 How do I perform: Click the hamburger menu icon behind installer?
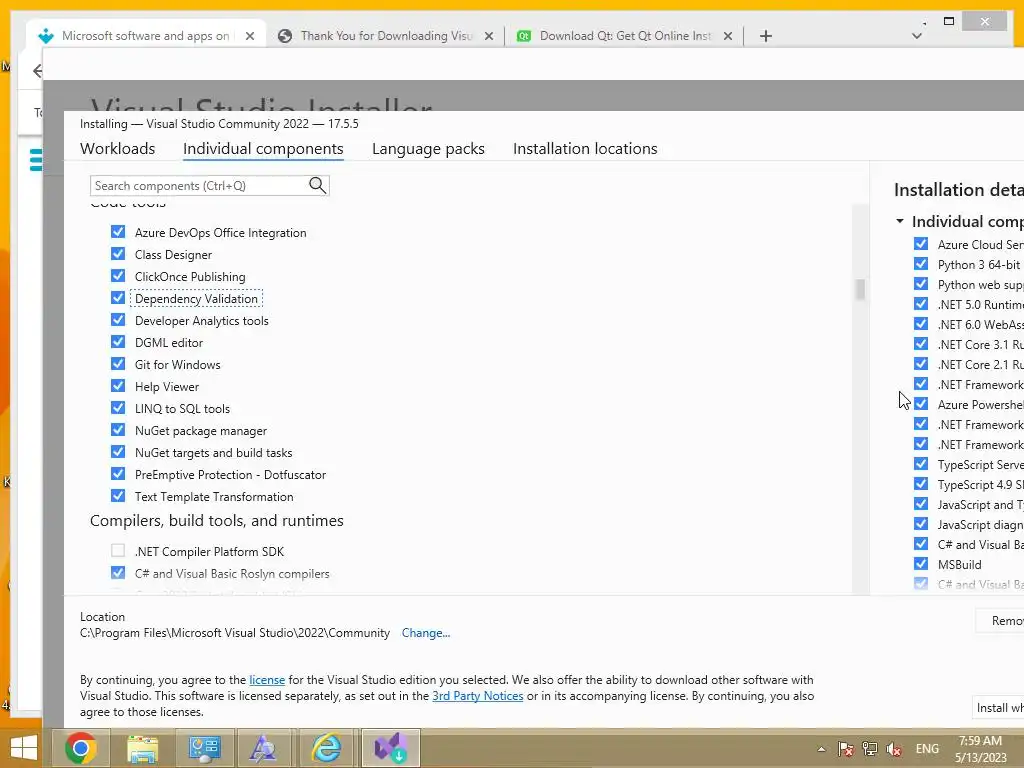click(37, 159)
